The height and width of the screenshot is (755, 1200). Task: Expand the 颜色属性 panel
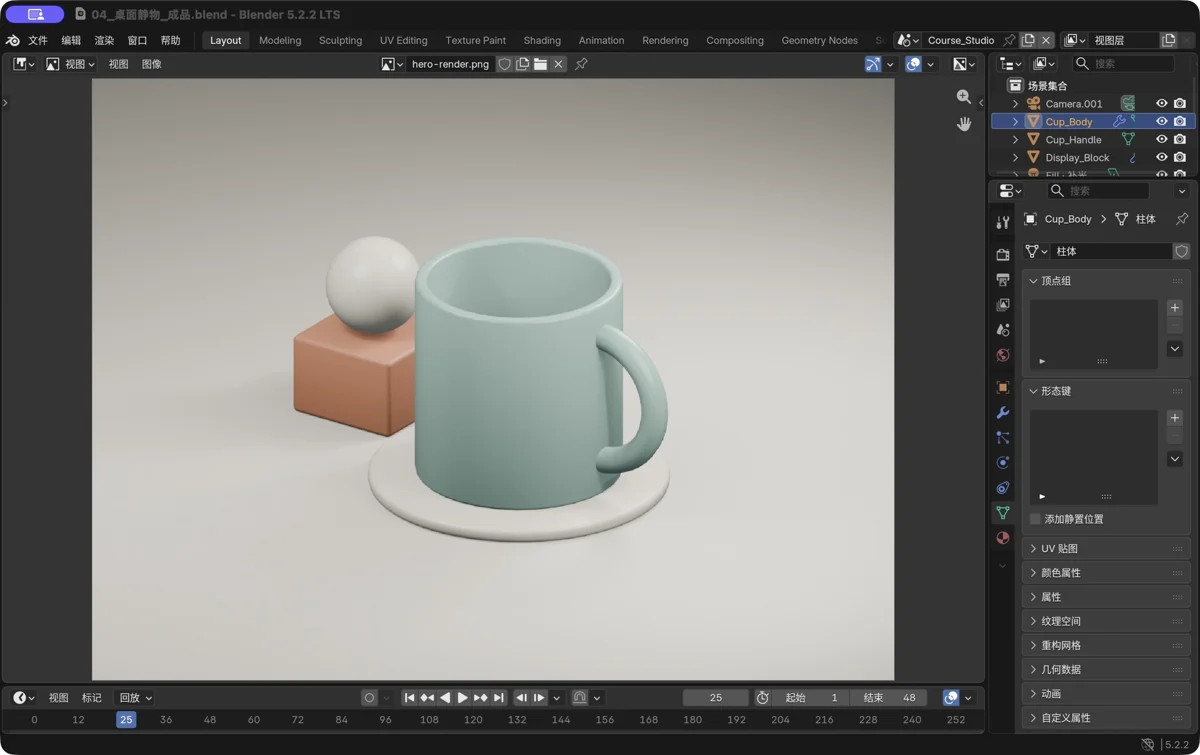click(x=1106, y=573)
